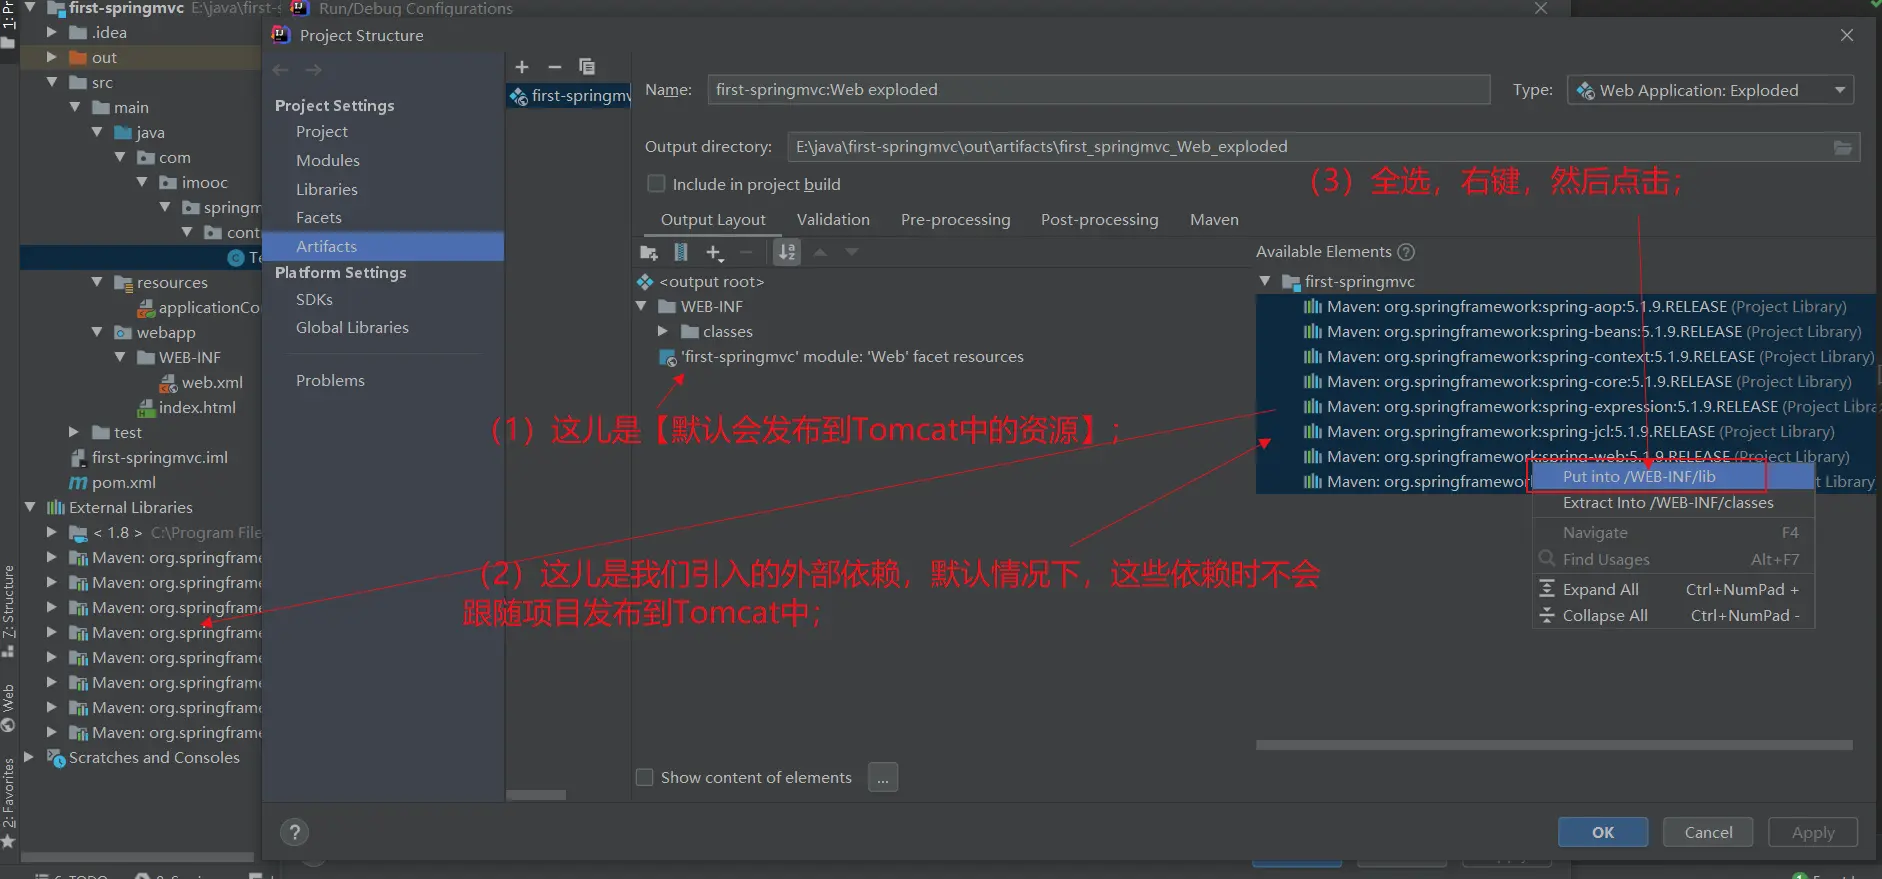Screen dimensions: 1882x879
Task: Expand the classes folder in output layout
Action: (663, 331)
